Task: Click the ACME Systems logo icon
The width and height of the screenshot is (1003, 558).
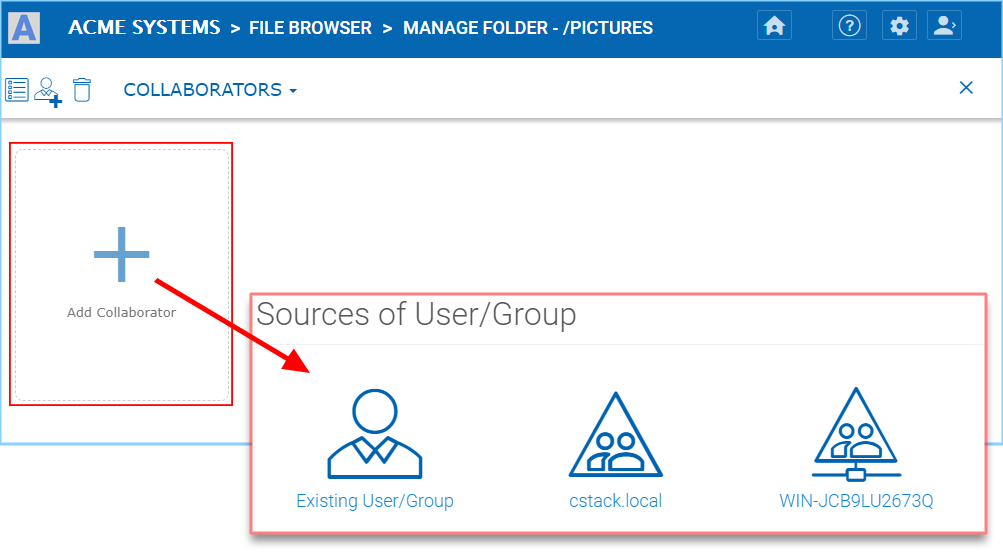Action: [x=24, y=28]
